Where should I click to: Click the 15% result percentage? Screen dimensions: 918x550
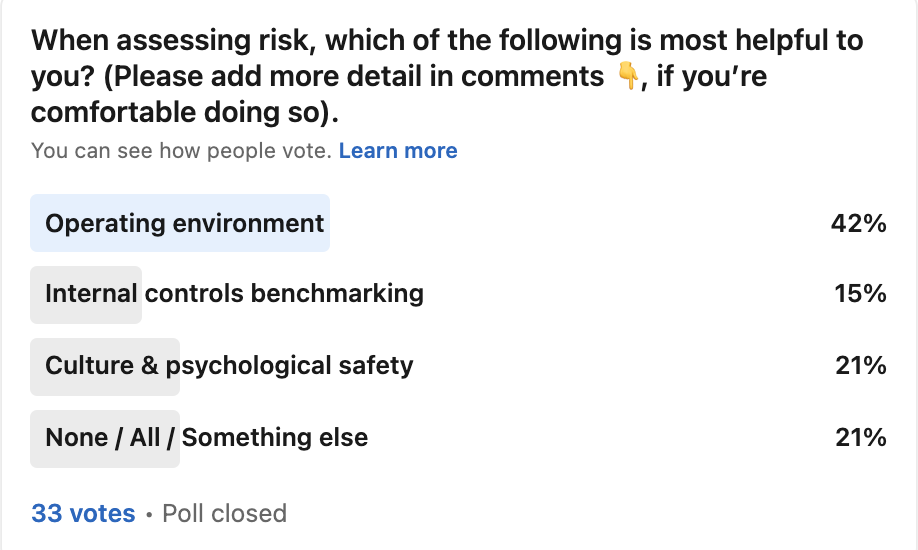(x=860, y=293)
